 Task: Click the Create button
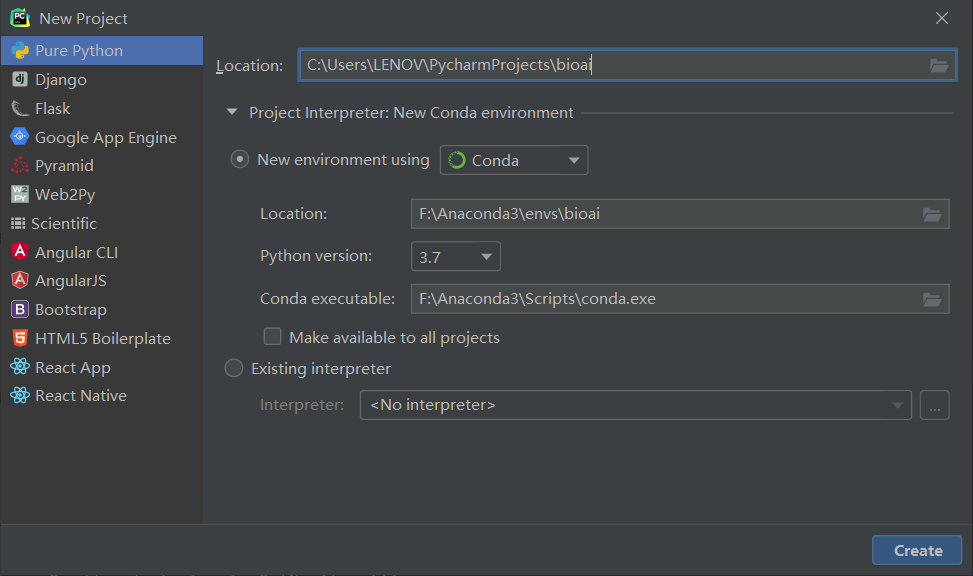click(x=917, y=550)
